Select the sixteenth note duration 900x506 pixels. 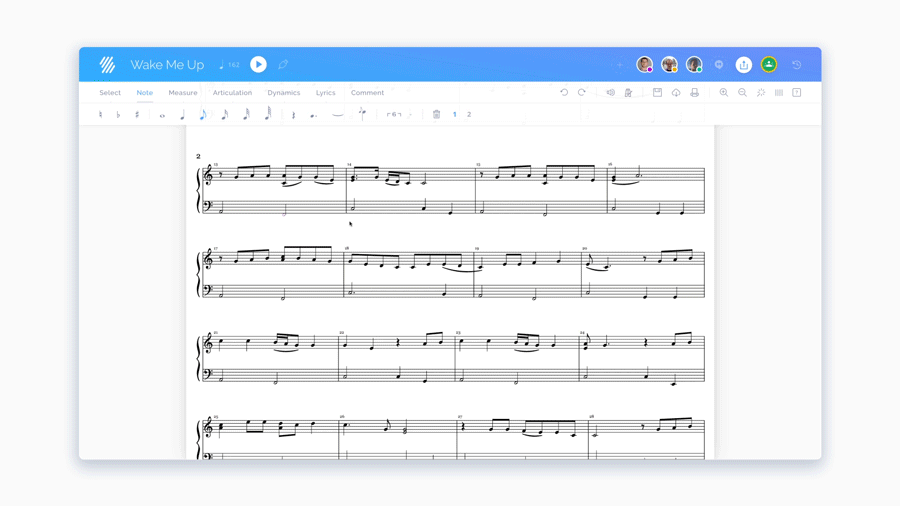tap(225, 115)
